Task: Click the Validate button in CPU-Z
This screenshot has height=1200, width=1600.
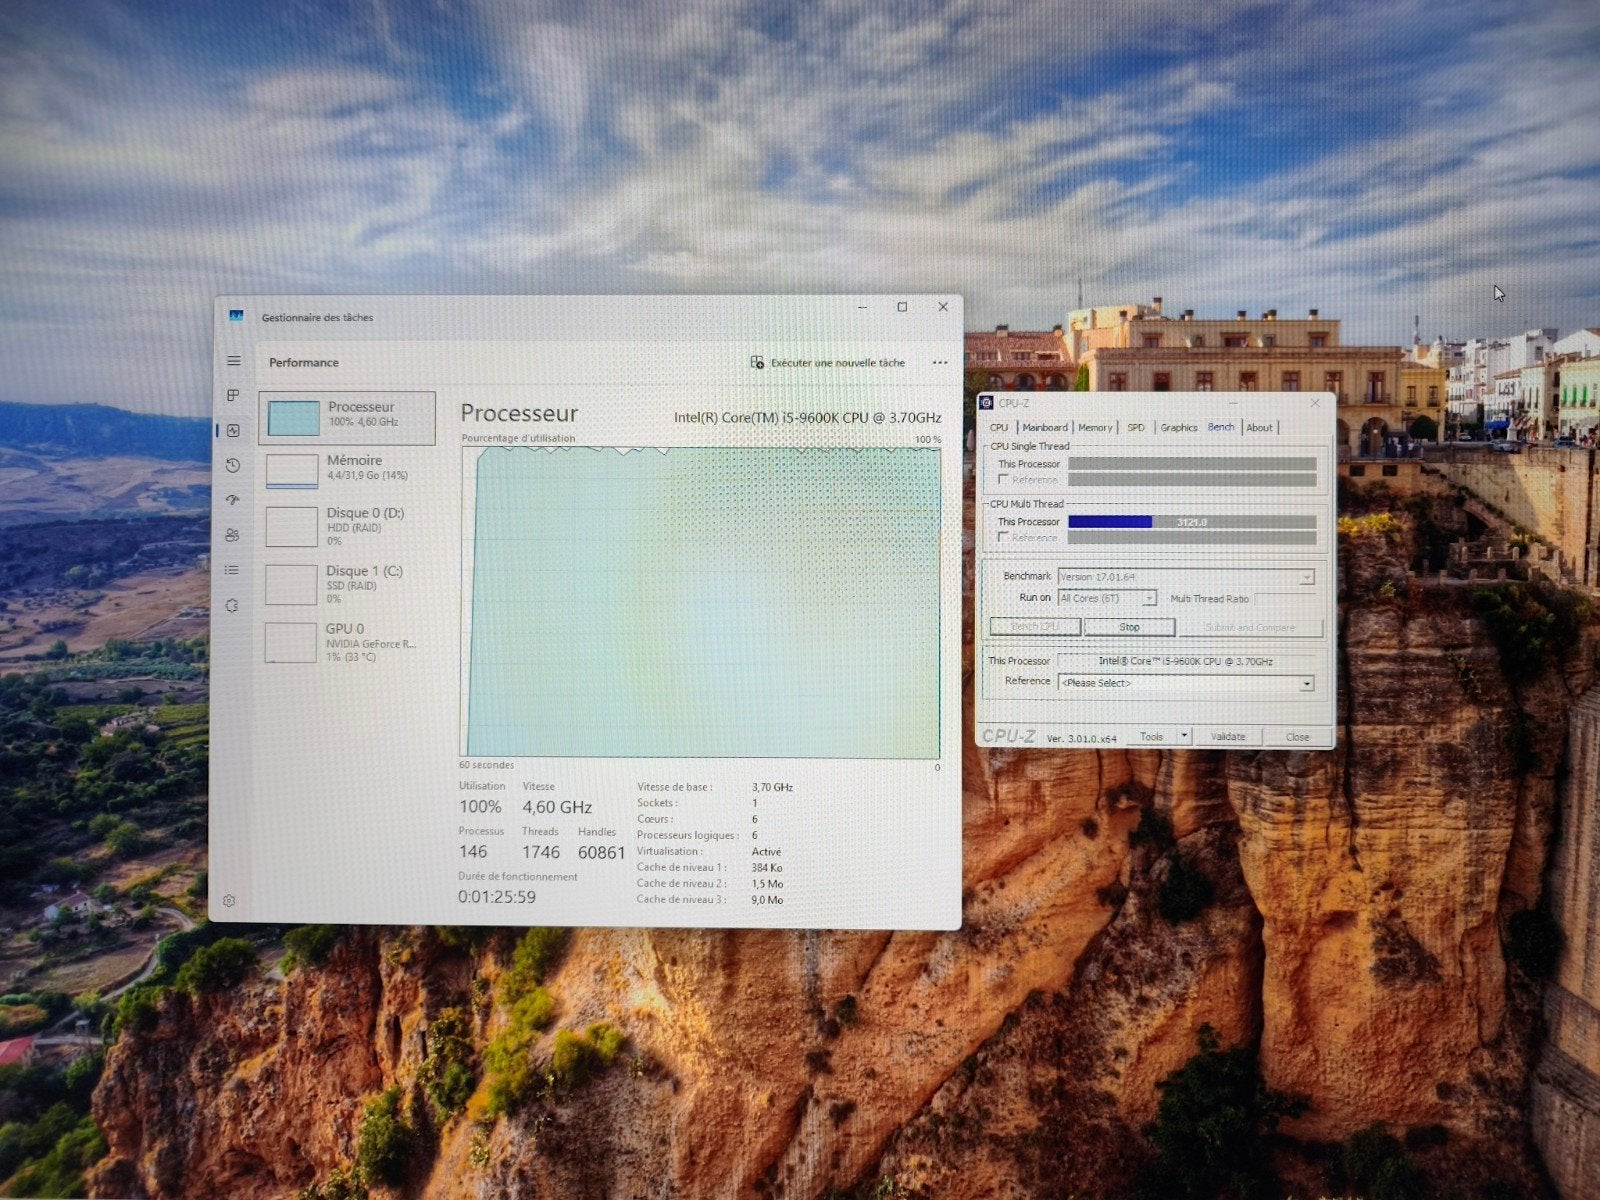Action: click(1228, 737)
